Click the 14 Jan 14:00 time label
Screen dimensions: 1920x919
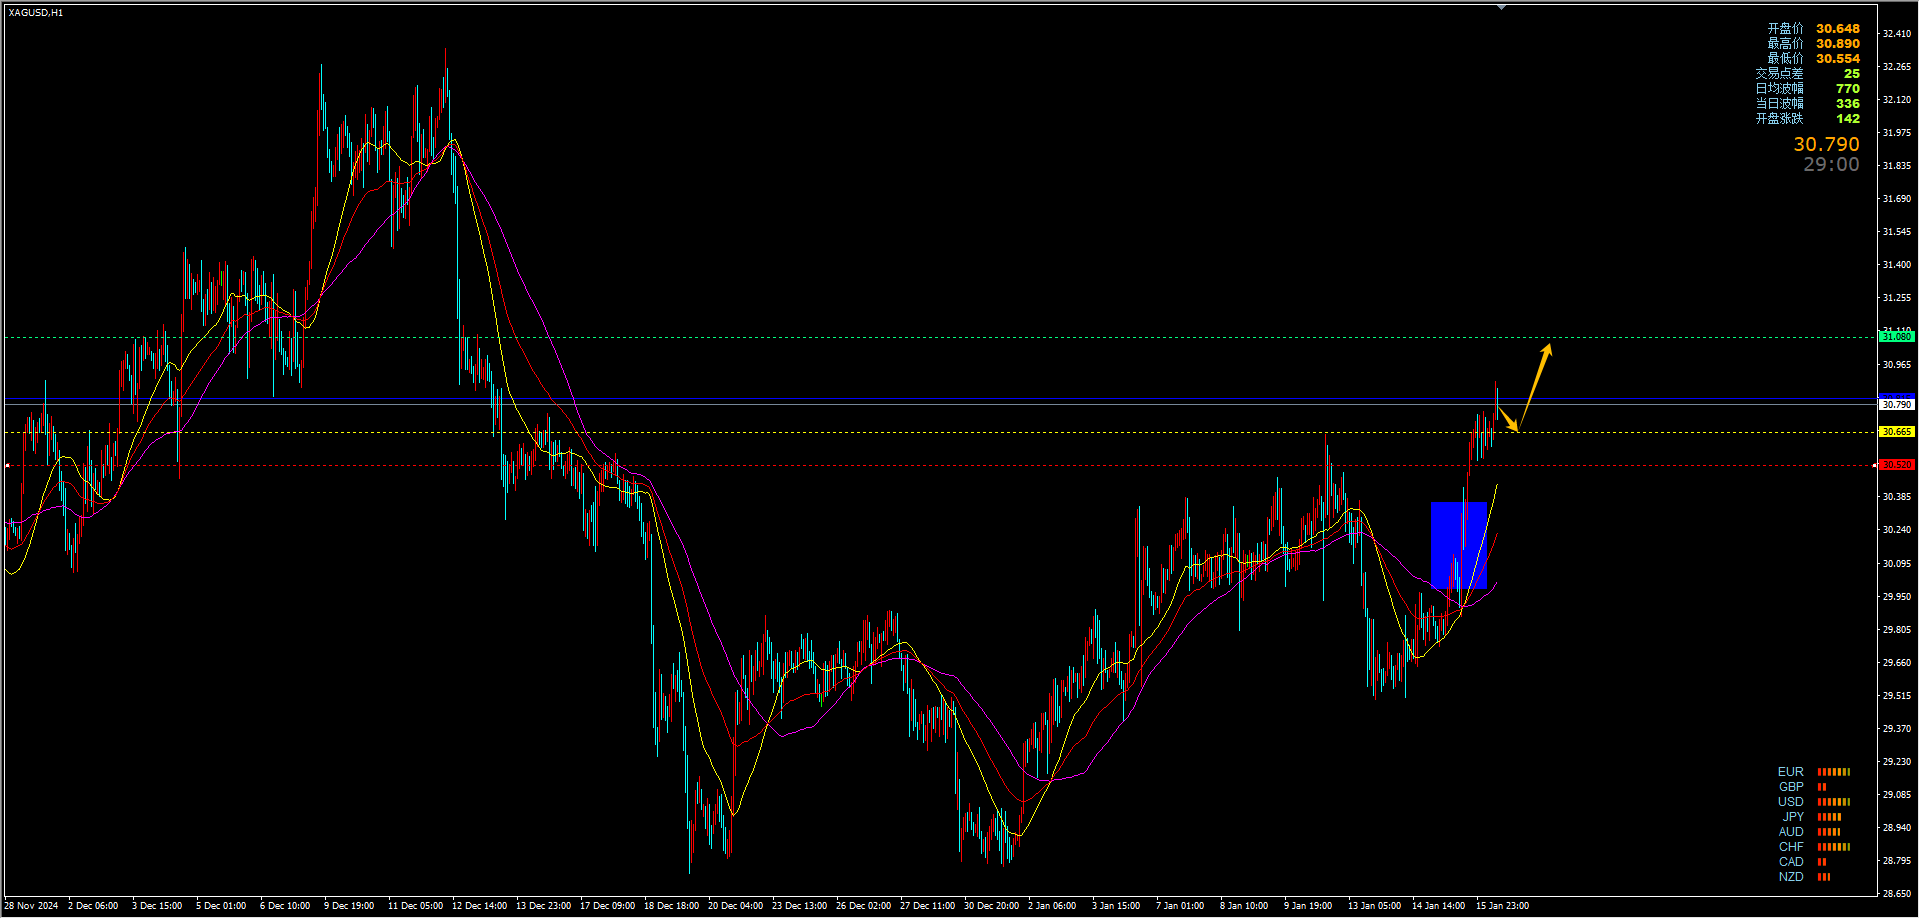pyautogui.click(x=1438, y=906)
